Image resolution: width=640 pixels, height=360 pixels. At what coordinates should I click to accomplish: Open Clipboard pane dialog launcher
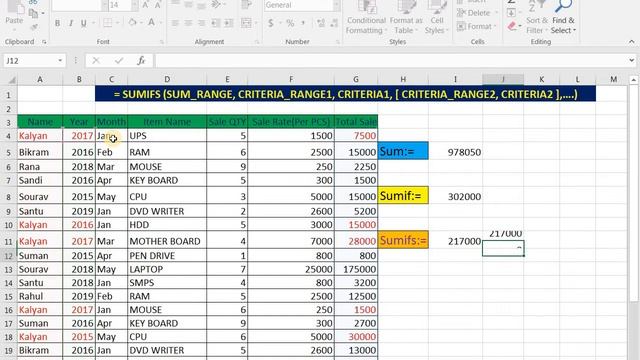click(x=44, y=42)
